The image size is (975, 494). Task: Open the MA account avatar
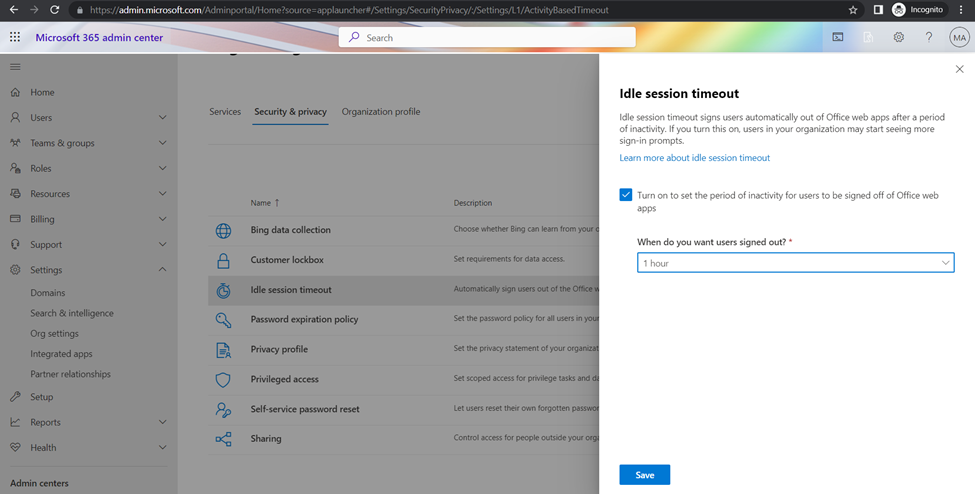tap(959, 37)
